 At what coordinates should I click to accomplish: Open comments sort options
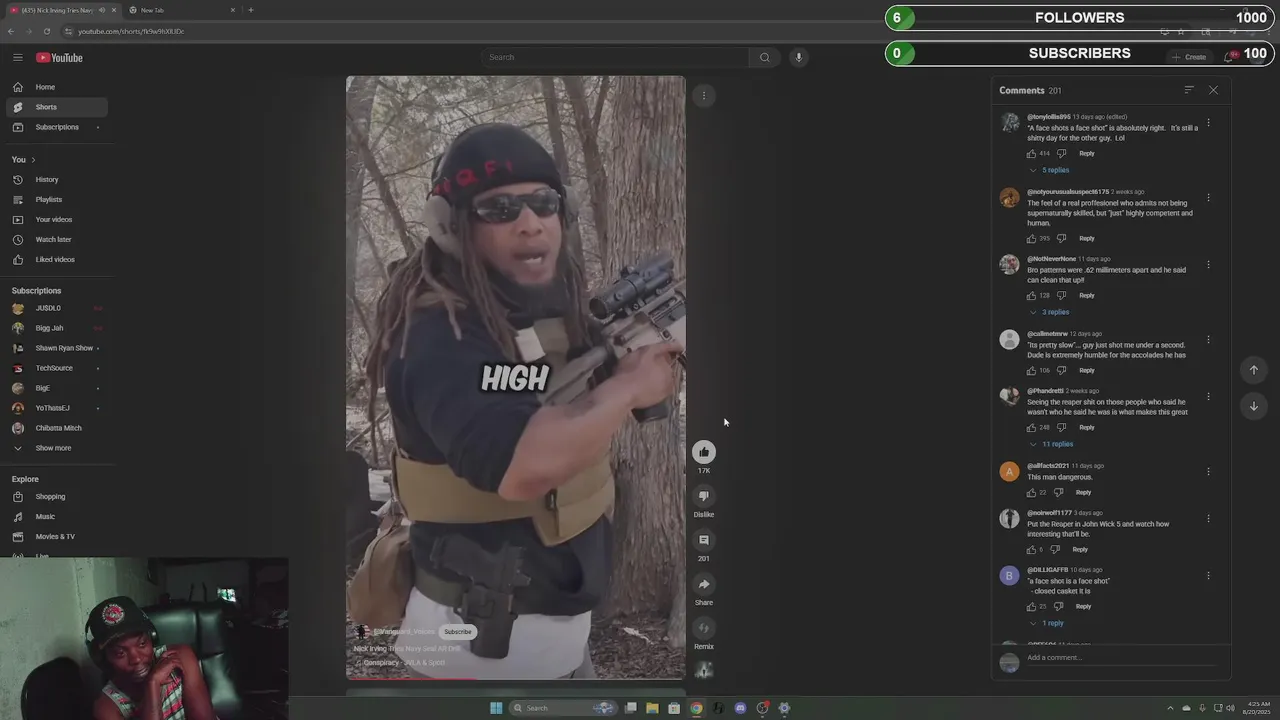(1189, 90)
